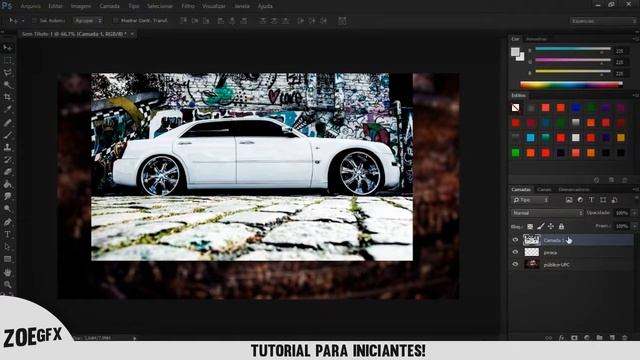Select the Brush tool

(x=8, y=135)
